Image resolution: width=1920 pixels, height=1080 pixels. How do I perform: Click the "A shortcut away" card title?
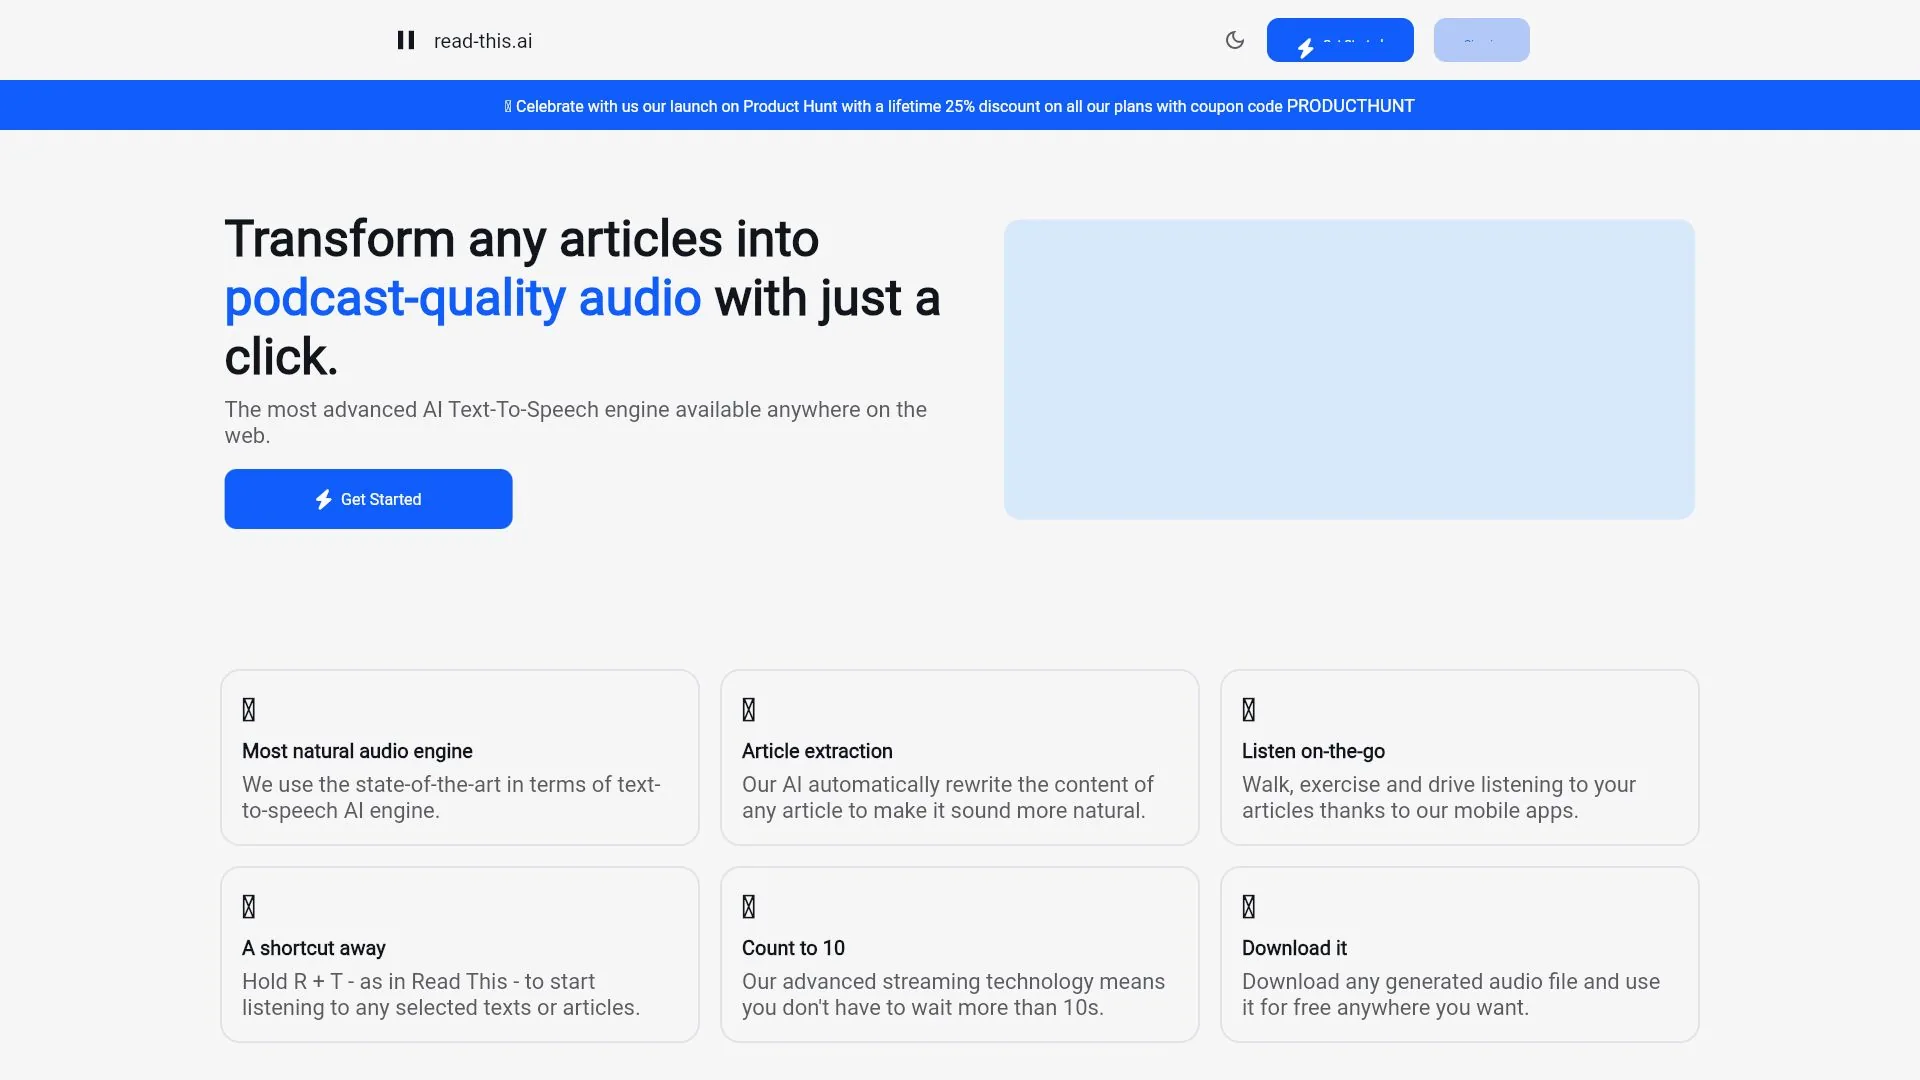[x=314, y=948]
